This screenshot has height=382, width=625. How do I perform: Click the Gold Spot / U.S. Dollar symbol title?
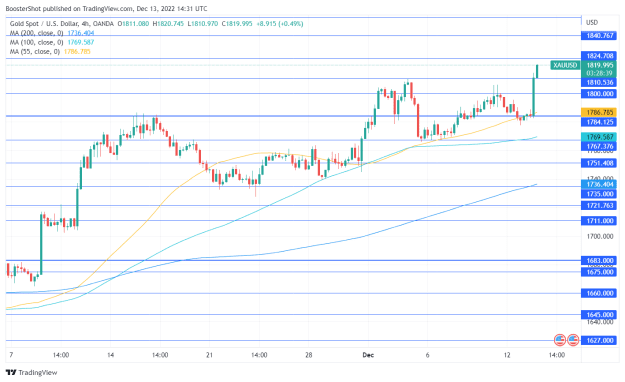pos(44,24)
